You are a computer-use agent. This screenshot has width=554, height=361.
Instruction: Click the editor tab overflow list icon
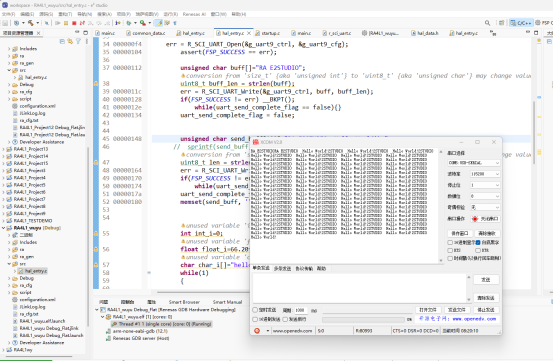point(493,33)
